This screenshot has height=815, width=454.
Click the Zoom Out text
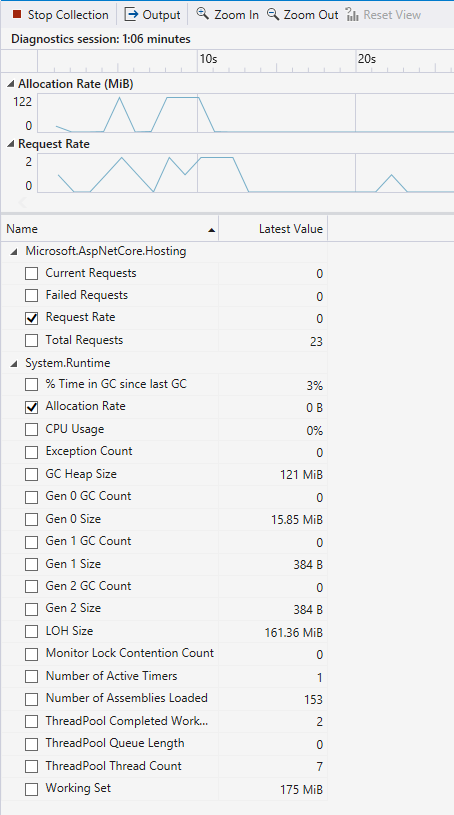(311, 15)
